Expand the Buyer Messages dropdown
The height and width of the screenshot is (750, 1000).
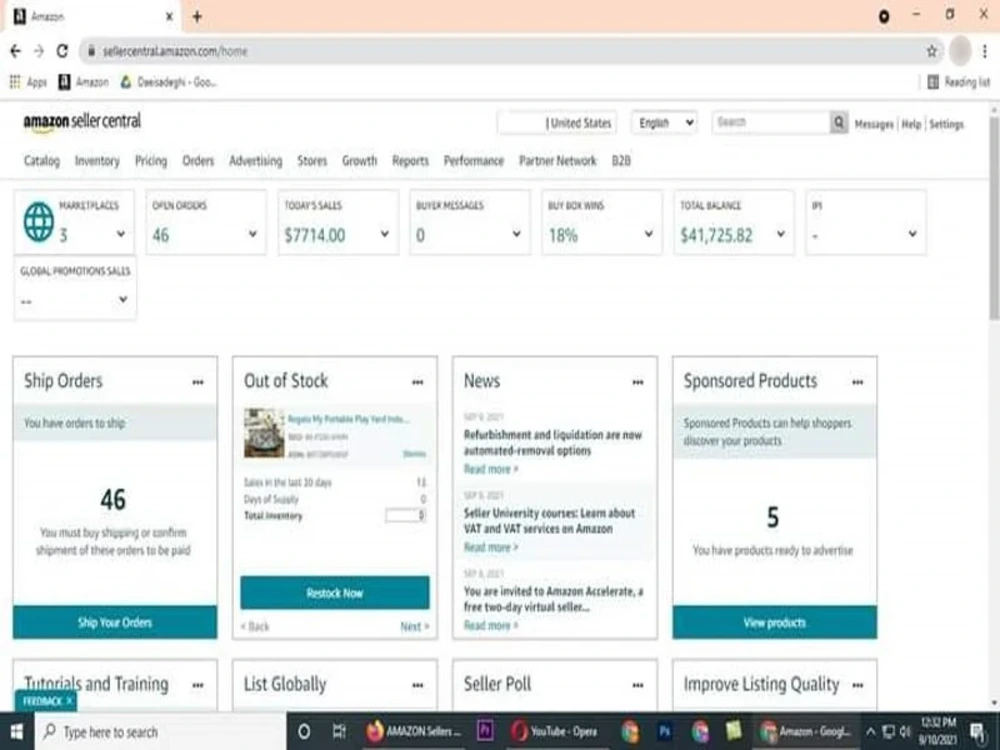pos(517,234)
